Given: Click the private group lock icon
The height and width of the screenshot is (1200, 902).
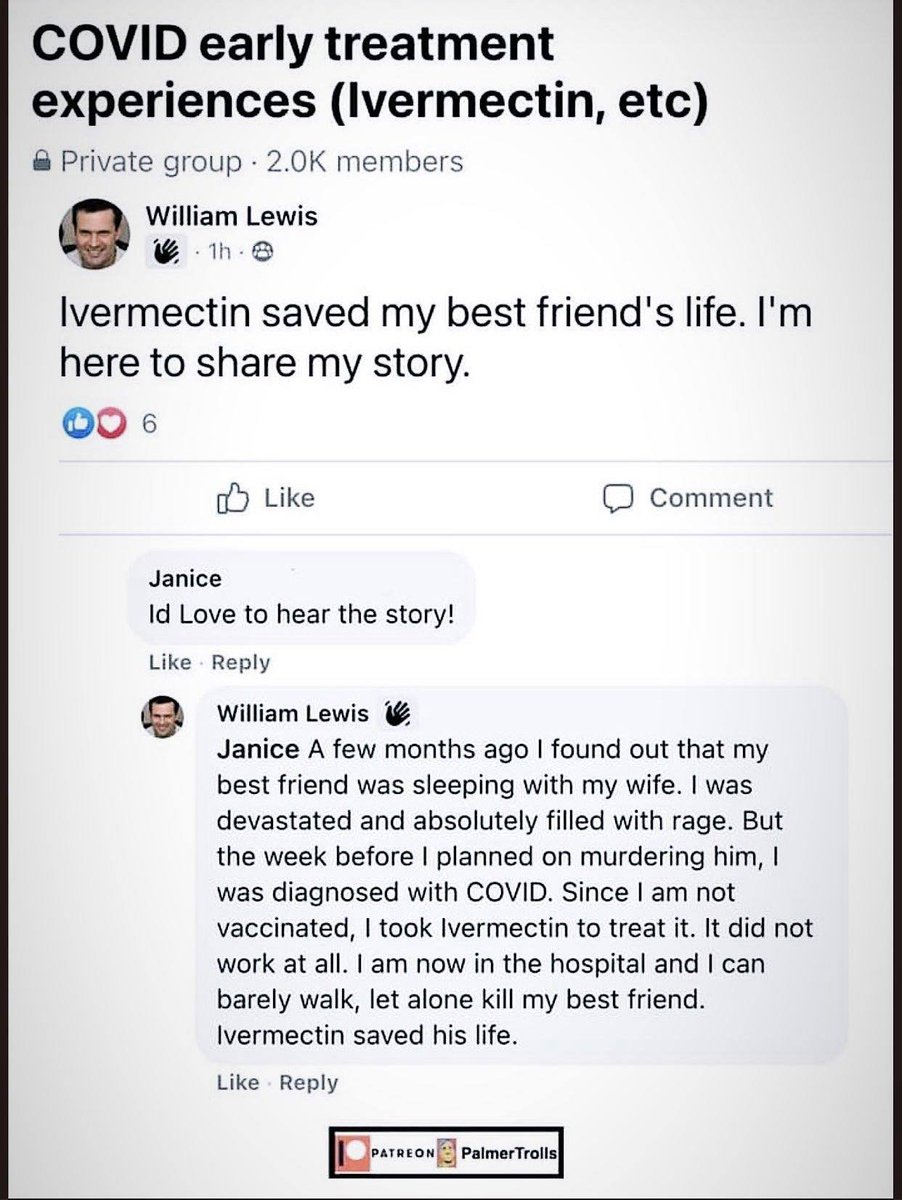Looking at the screenshot, I should [x=41, y=160].
